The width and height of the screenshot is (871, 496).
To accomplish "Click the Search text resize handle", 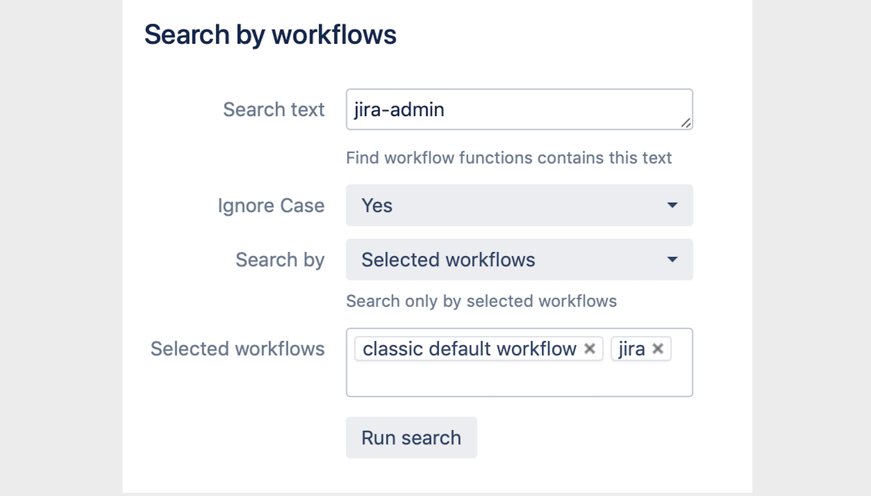I will click(685, 122).
